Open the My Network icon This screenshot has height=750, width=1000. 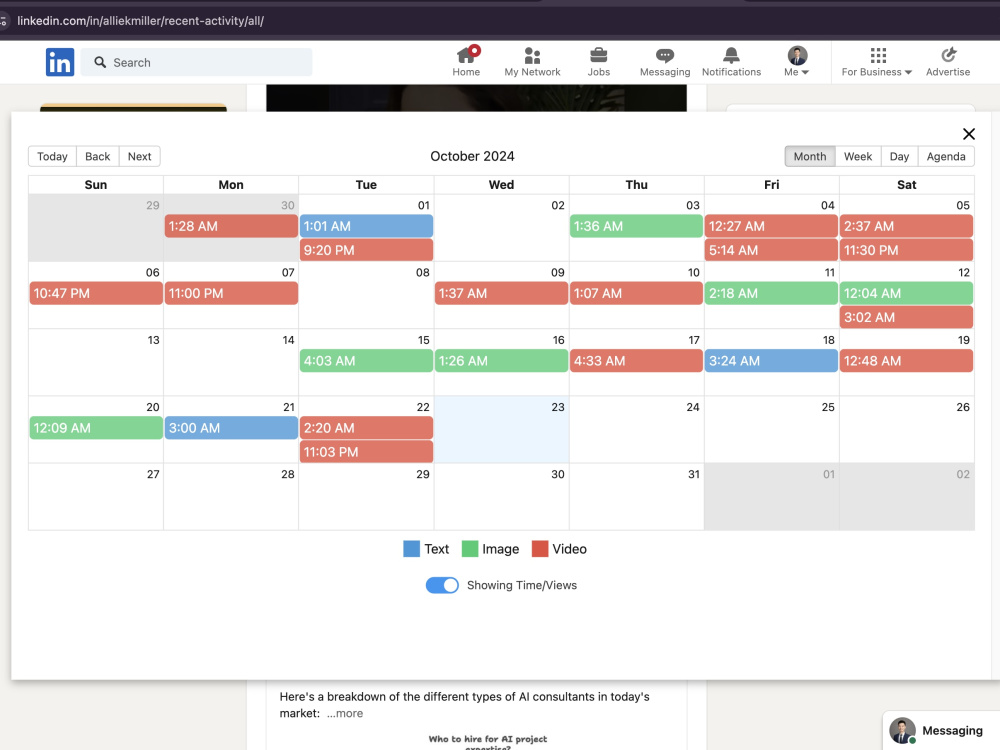(x=533, y=62)
